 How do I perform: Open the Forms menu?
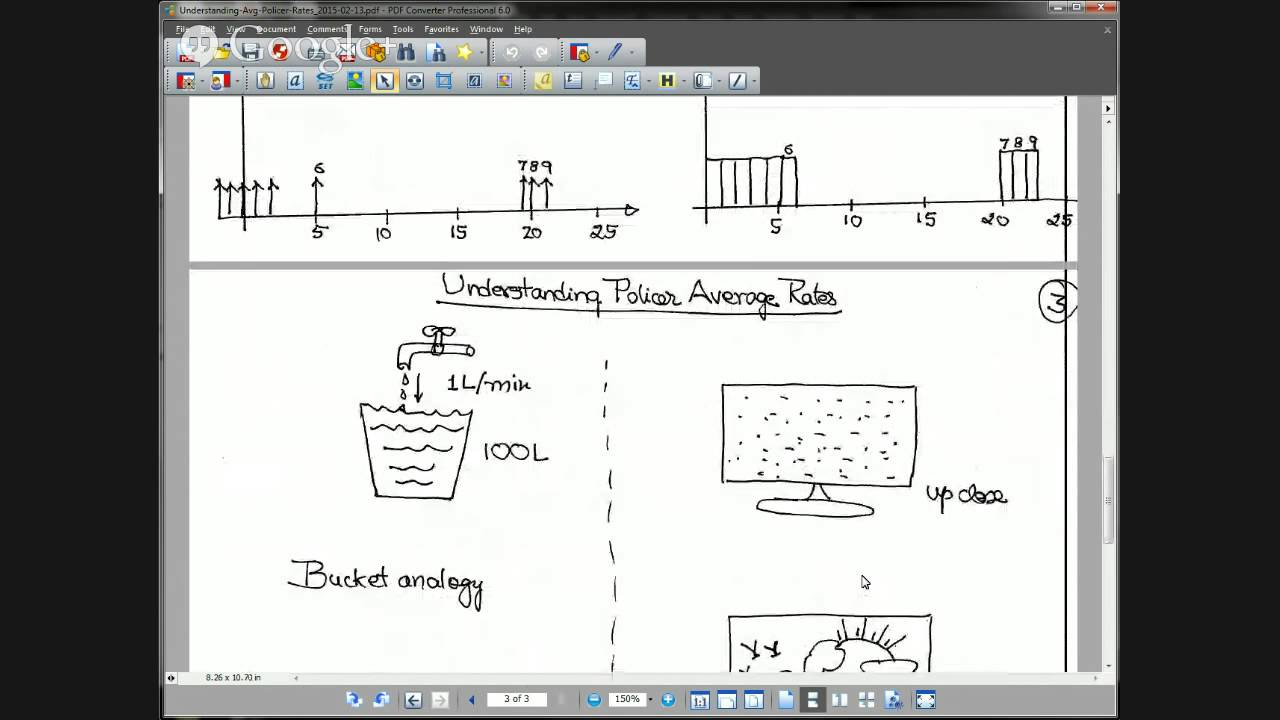tap(370, 29)
